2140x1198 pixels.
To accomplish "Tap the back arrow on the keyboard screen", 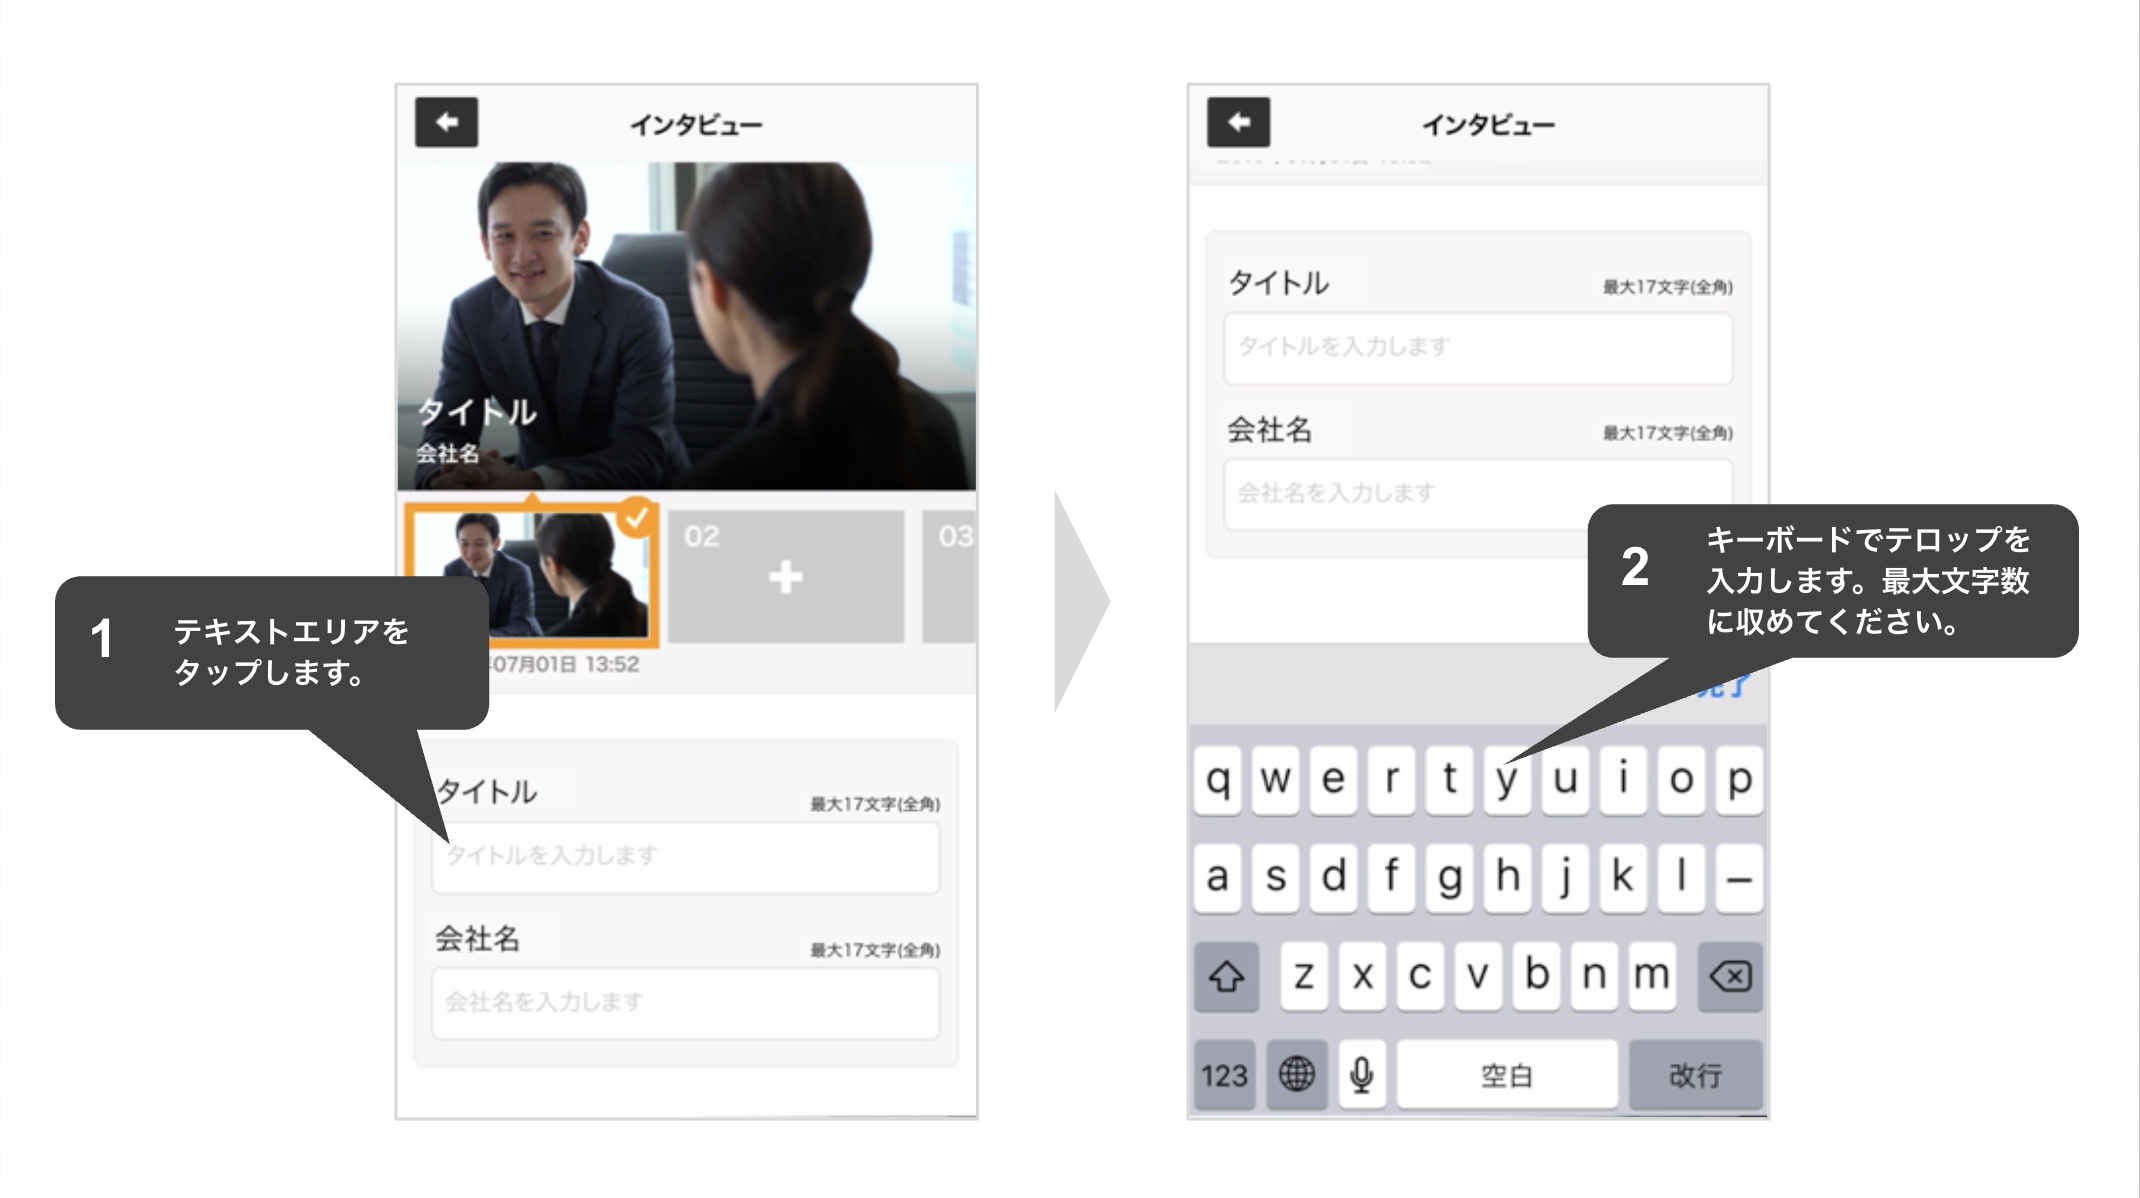I will 1240,121.
